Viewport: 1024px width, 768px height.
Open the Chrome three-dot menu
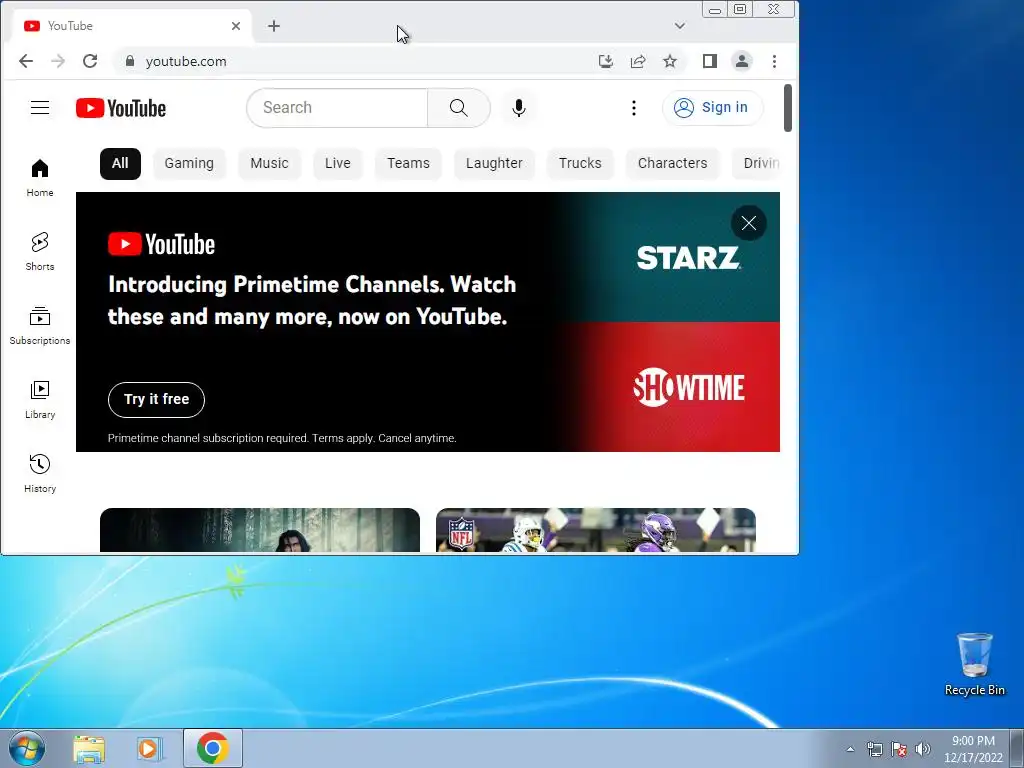[x=775, y=61]
